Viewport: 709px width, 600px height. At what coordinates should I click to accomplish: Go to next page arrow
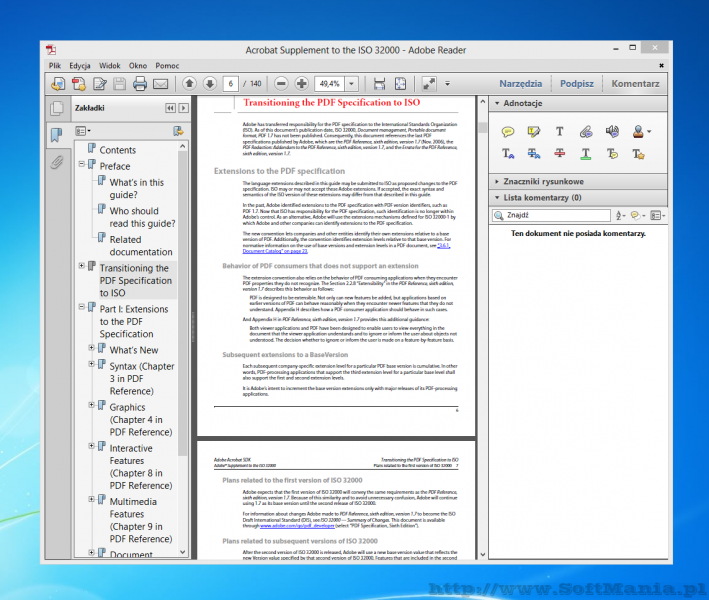pos(209,84)
